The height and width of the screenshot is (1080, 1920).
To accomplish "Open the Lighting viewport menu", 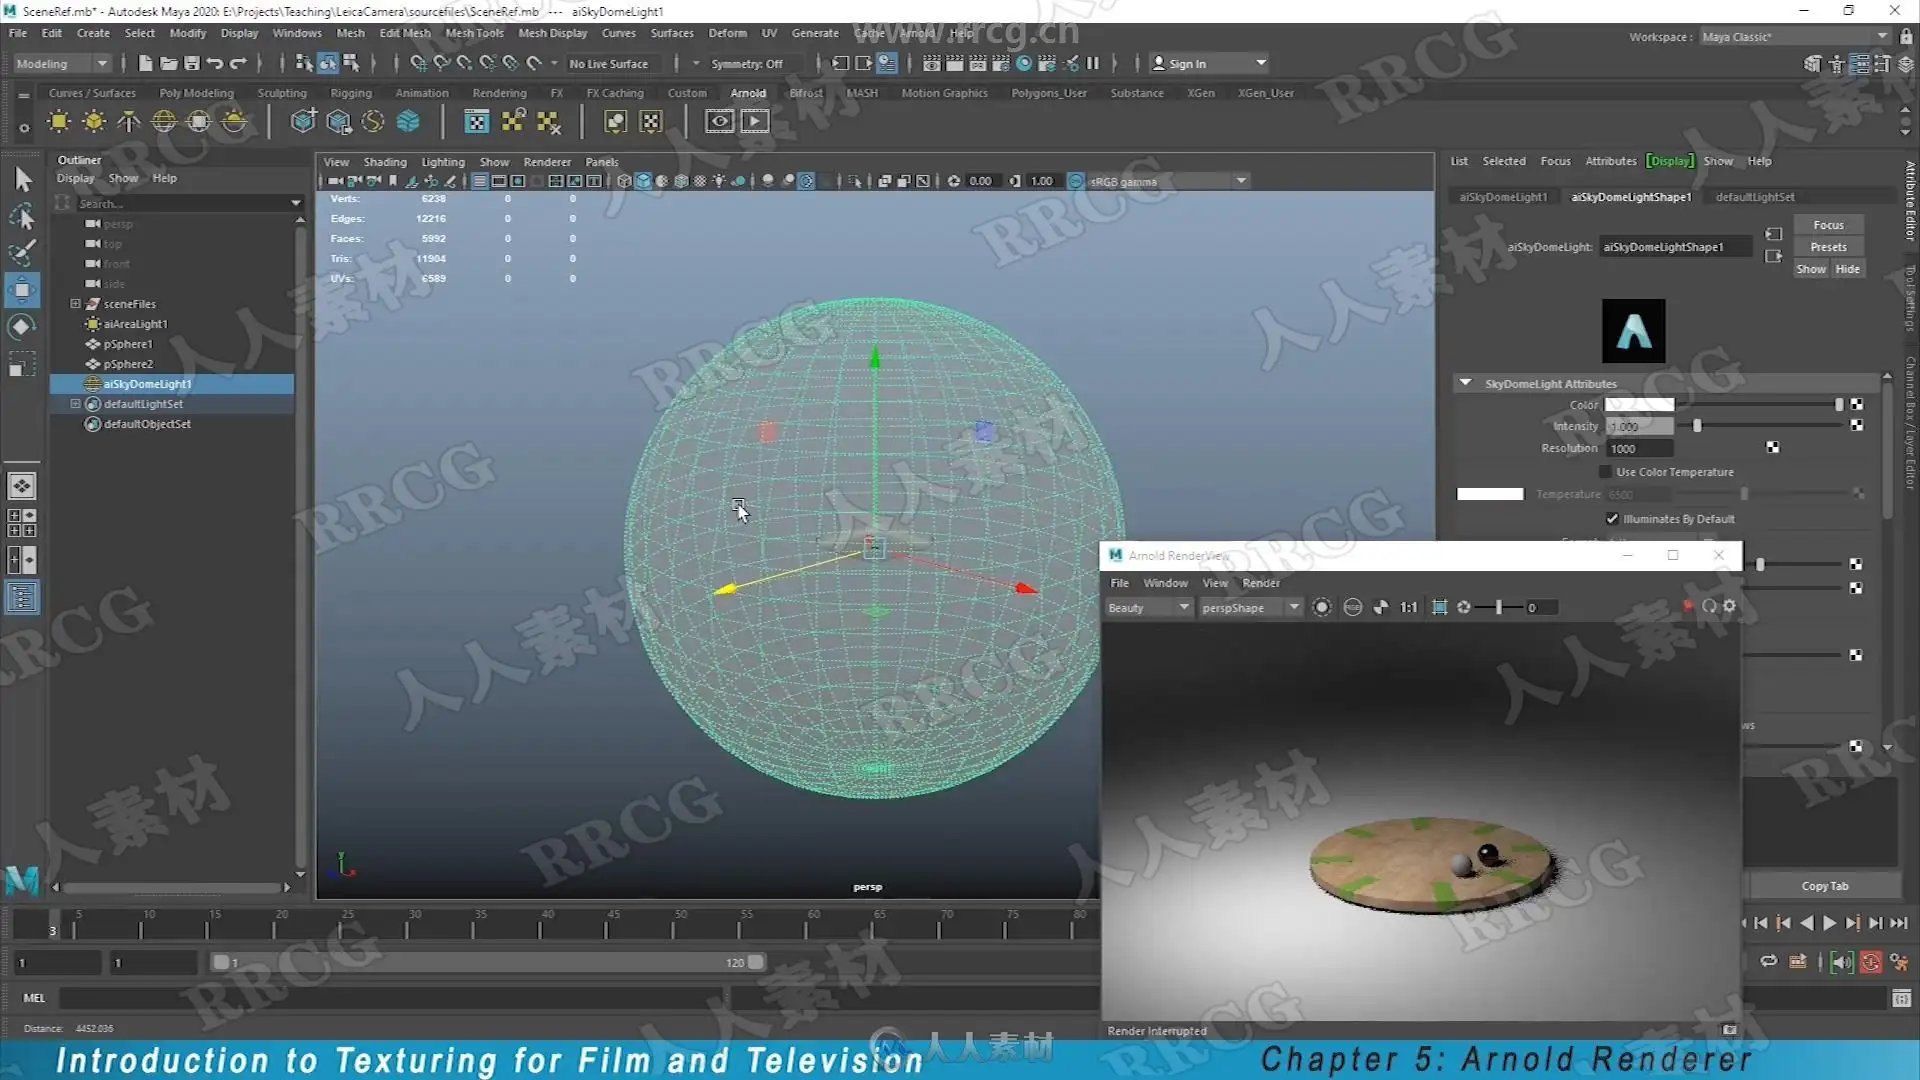I will 442,162.
